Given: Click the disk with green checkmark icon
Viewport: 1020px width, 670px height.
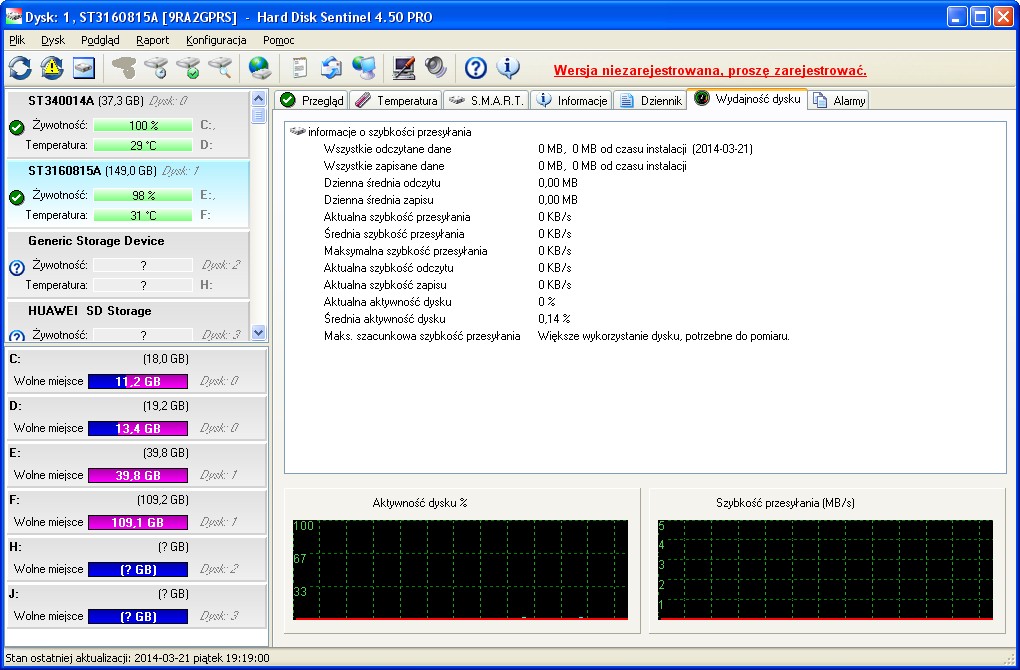Looking at the screenshot, I should click(187, 68).
